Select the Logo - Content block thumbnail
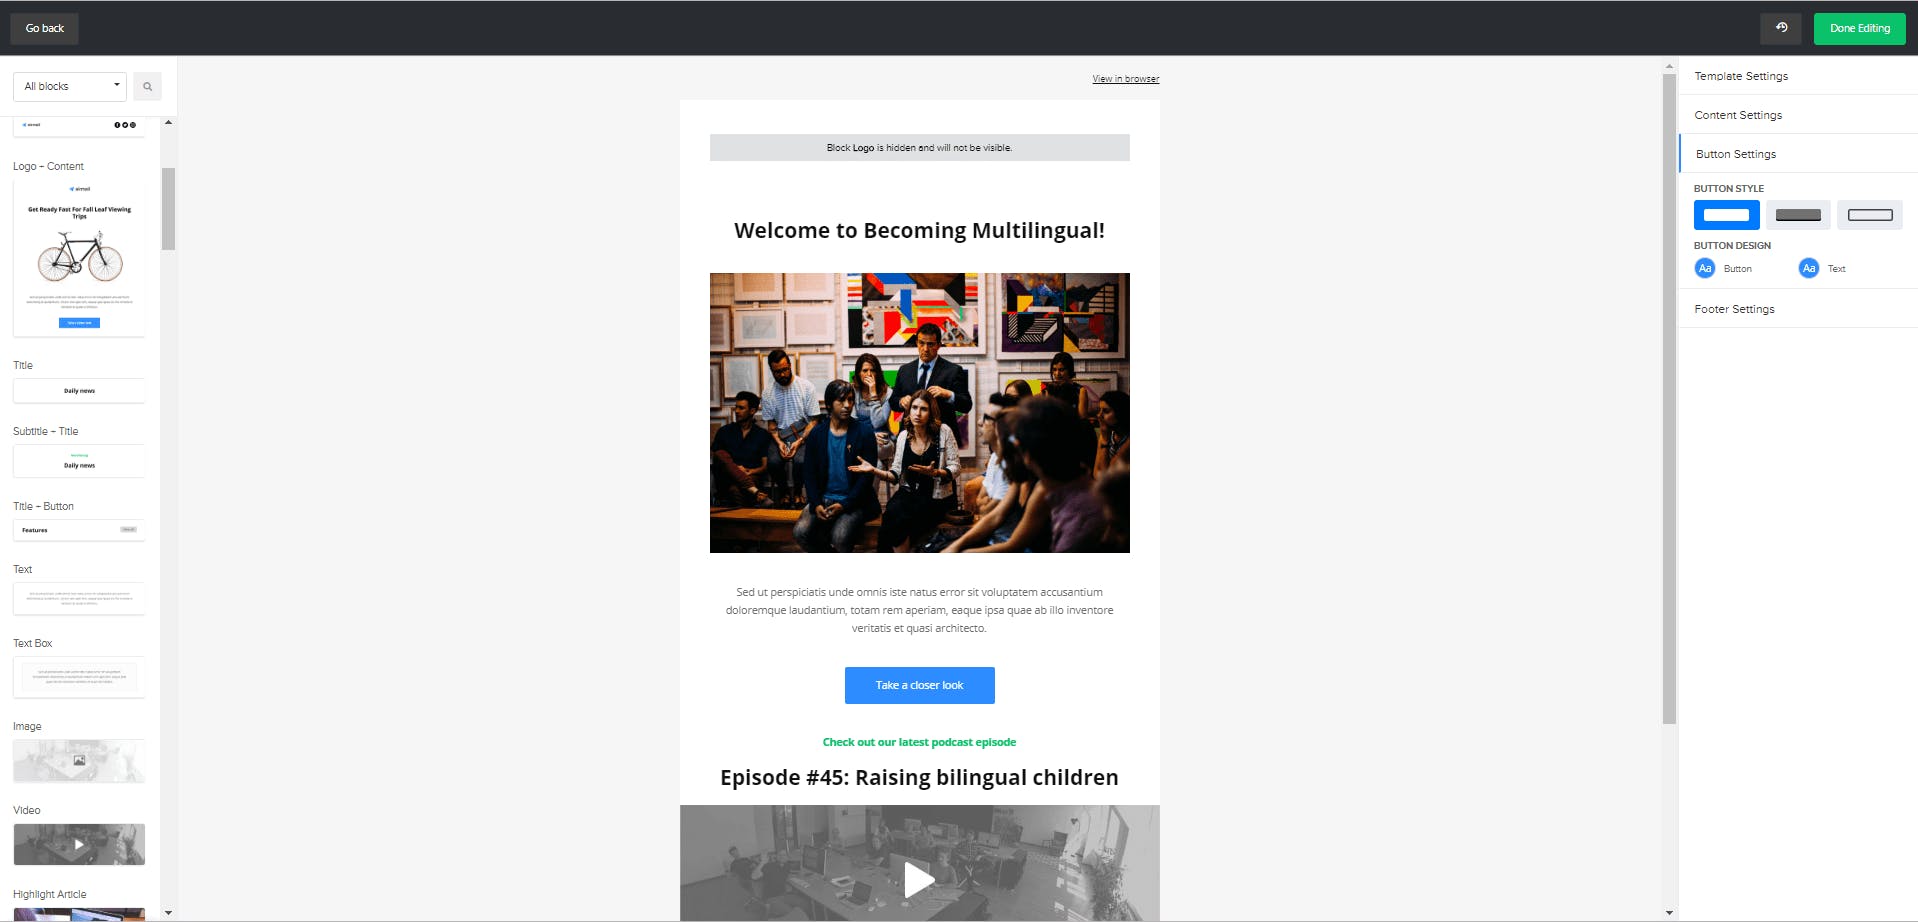Image resolution: width=1918 pixels, height=922 pixels. pyautogui.click(x=79, y=257)
